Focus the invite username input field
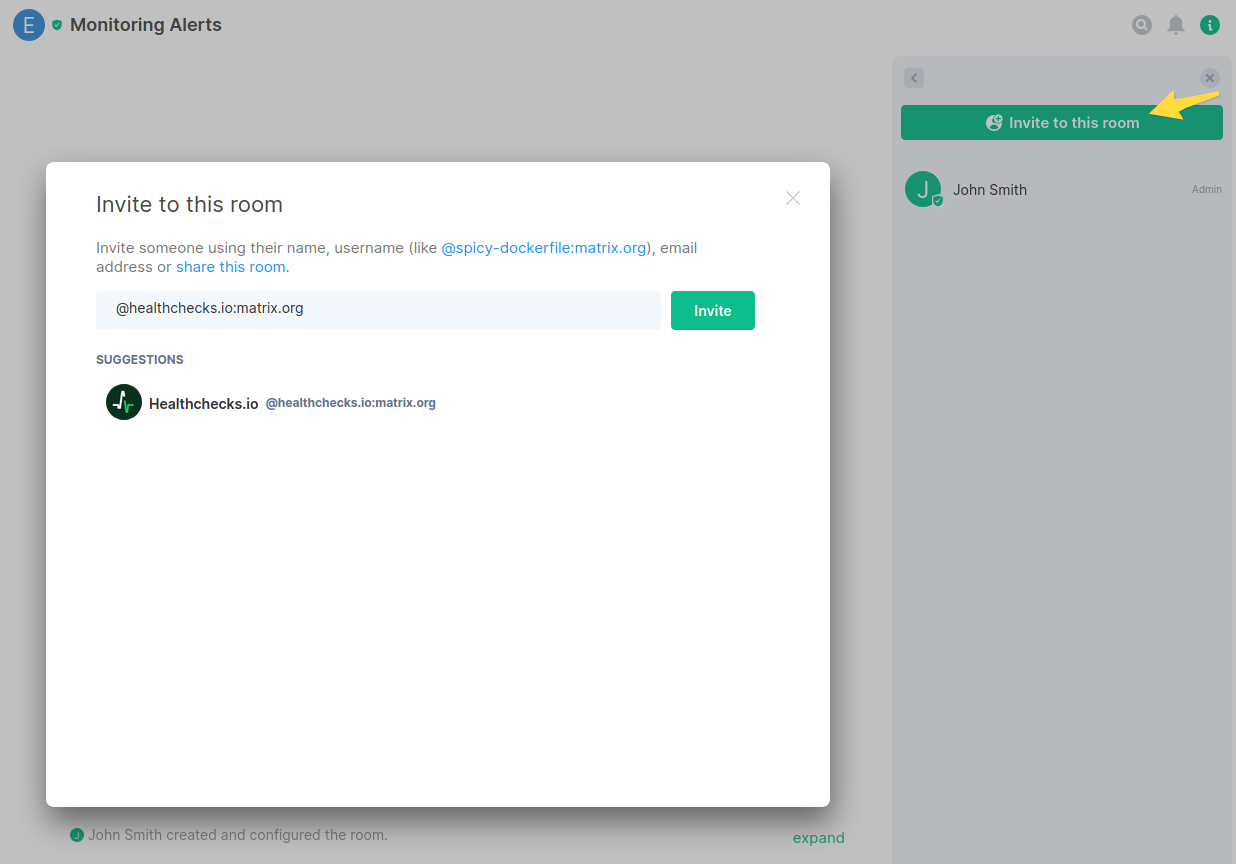The image size is (1236, 864). 378,310
